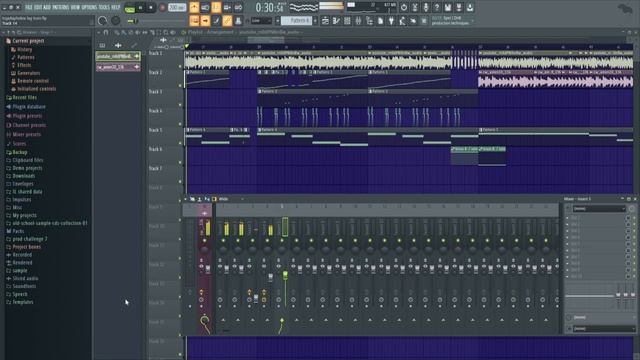The height and width of the screenshot is (360, 640).
Task: Open the Piano roll view icon
Action: click(x=336, y=21)
